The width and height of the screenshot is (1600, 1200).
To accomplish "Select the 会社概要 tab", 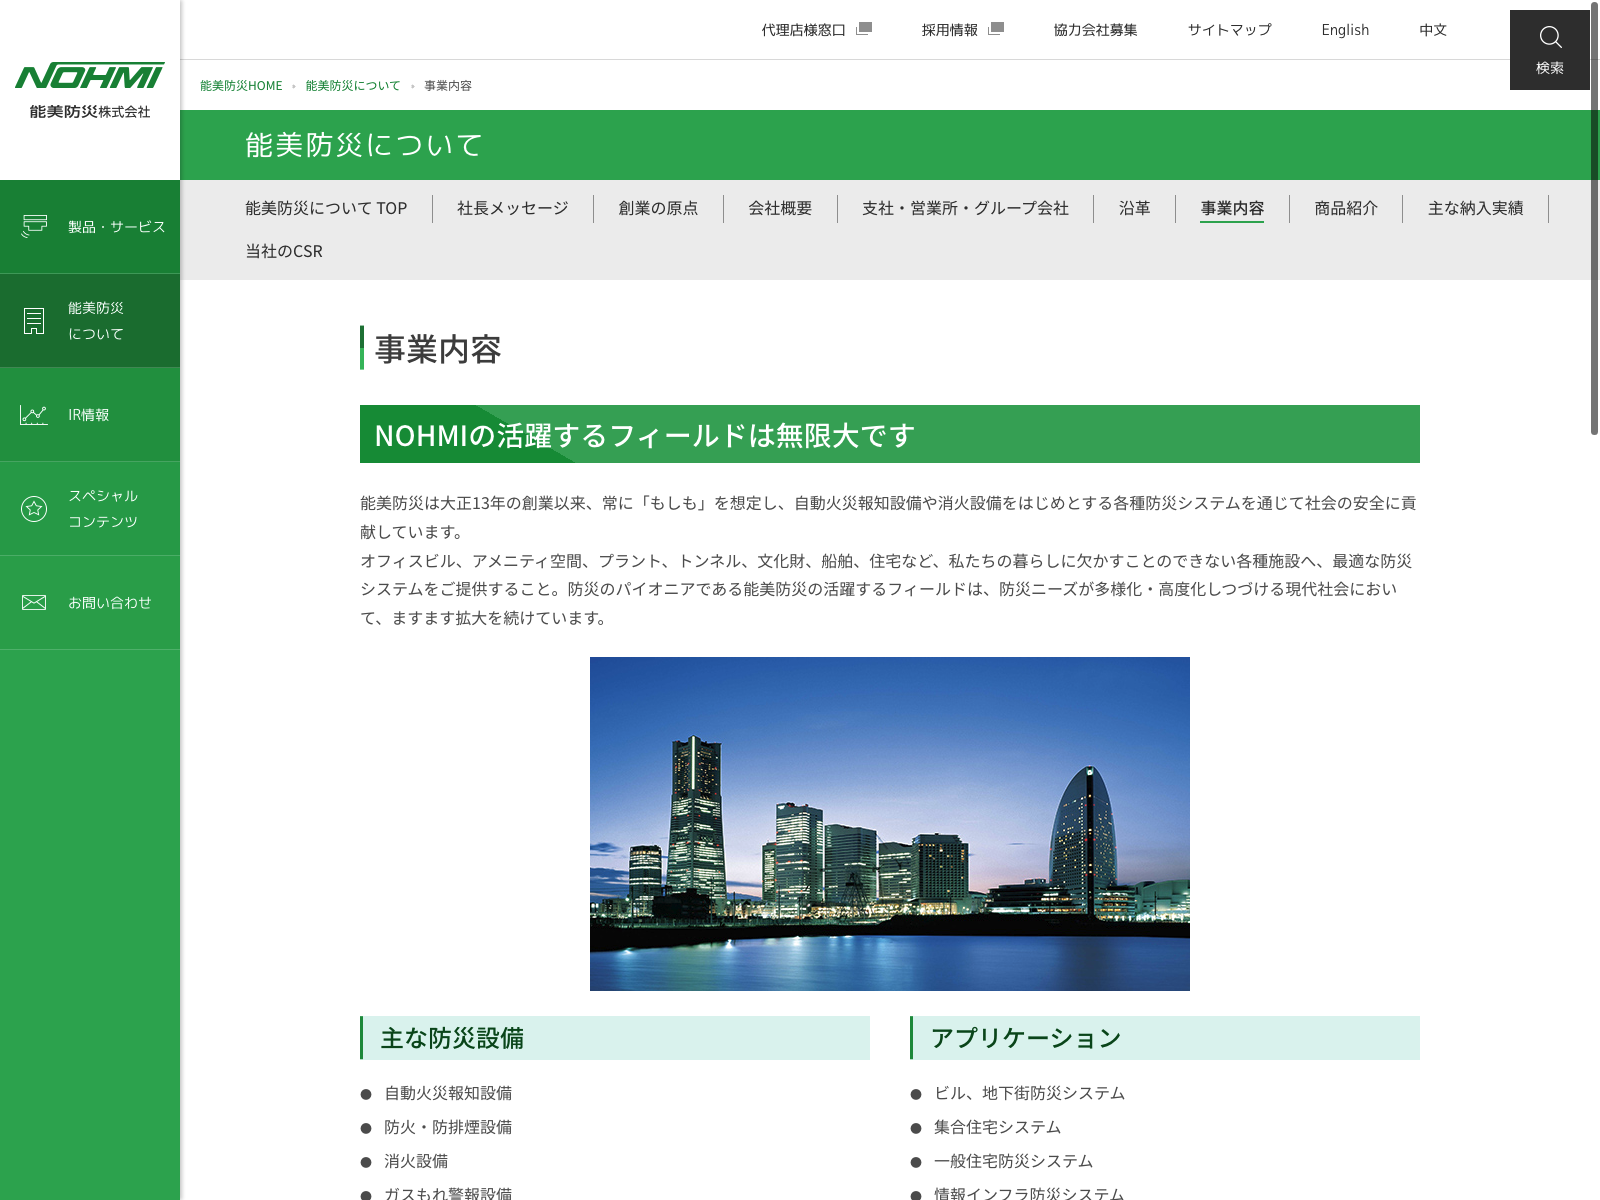I will [x=780, y=208].
